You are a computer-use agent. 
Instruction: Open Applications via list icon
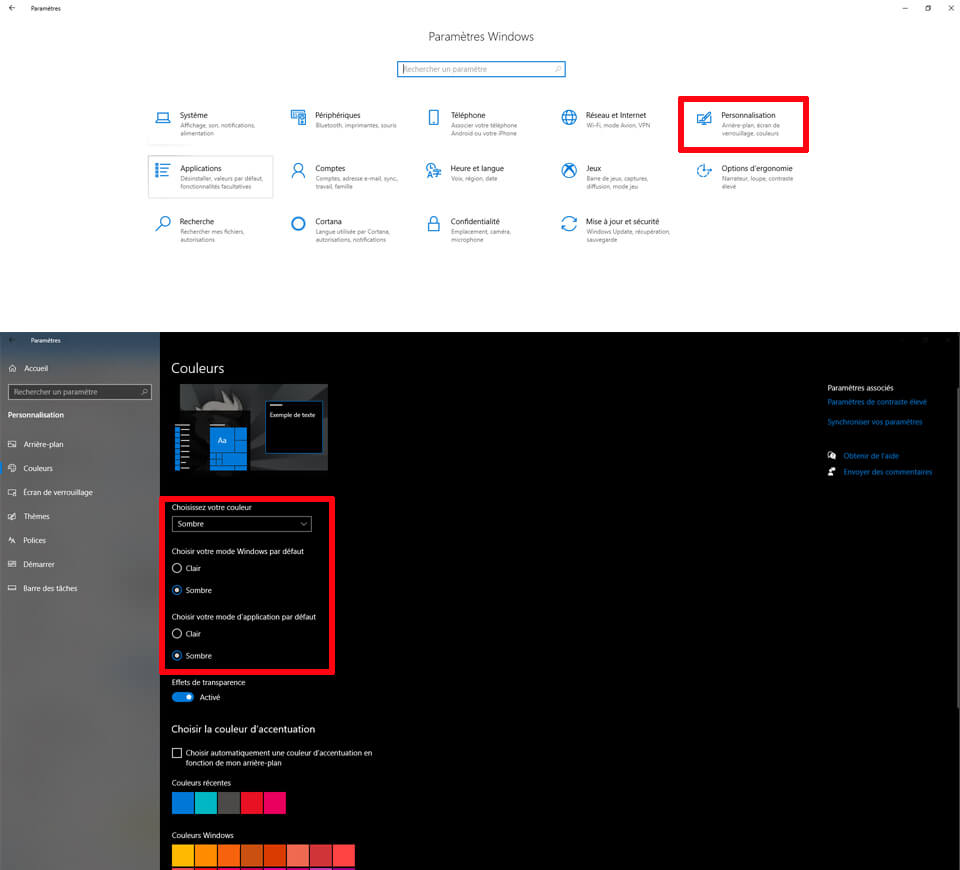[162, 170]
